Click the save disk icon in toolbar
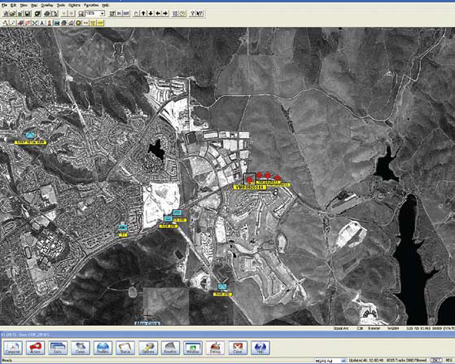 (x=28, y=13)
